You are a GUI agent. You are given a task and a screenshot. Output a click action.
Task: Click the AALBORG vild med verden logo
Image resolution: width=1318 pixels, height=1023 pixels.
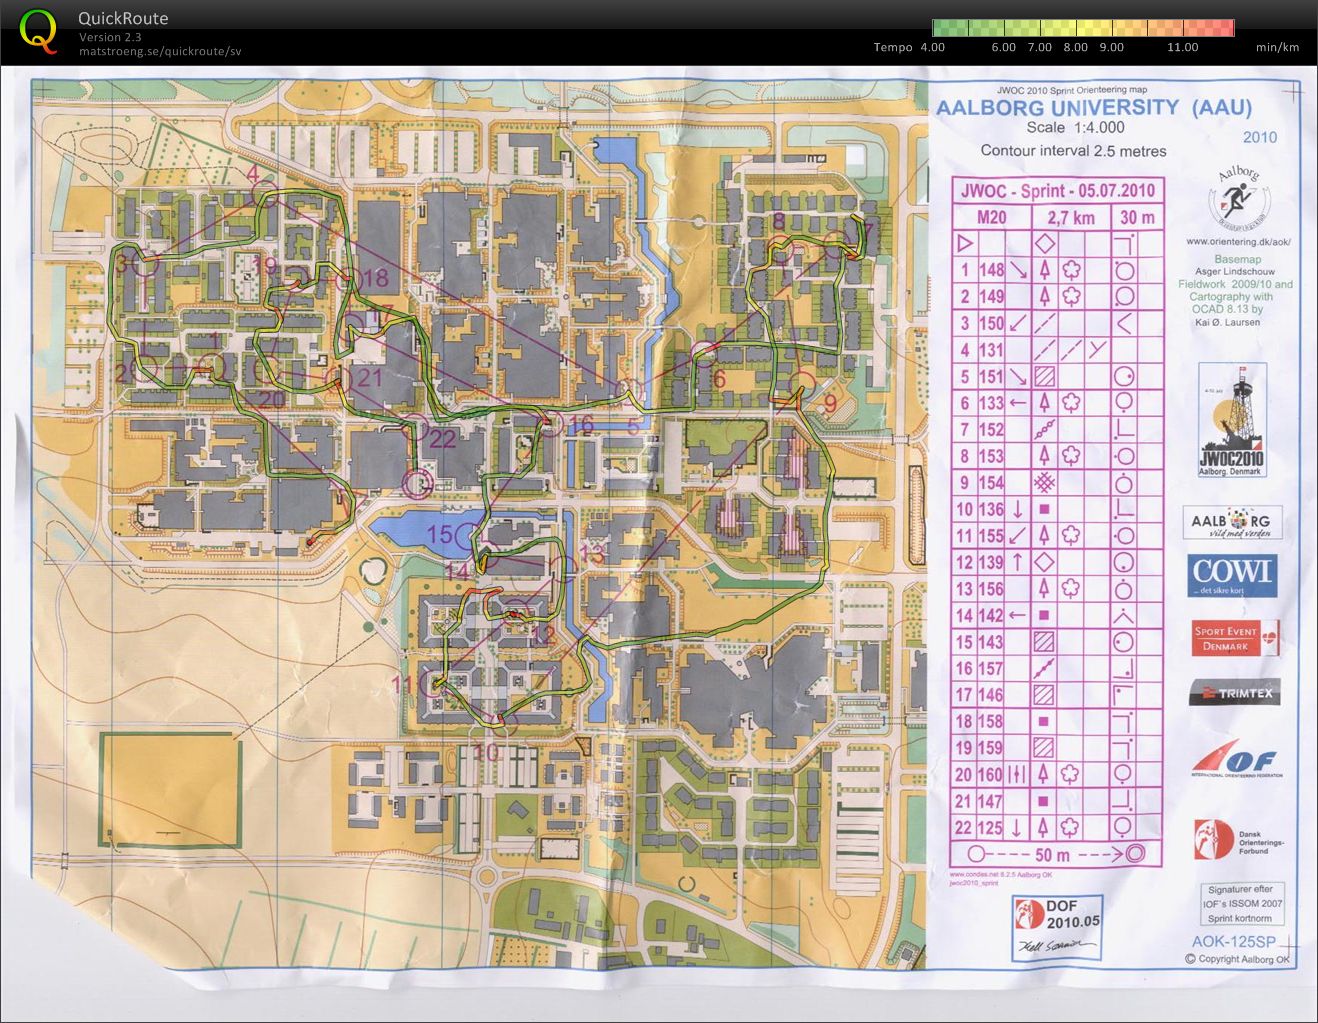(x=1233, y=523)
